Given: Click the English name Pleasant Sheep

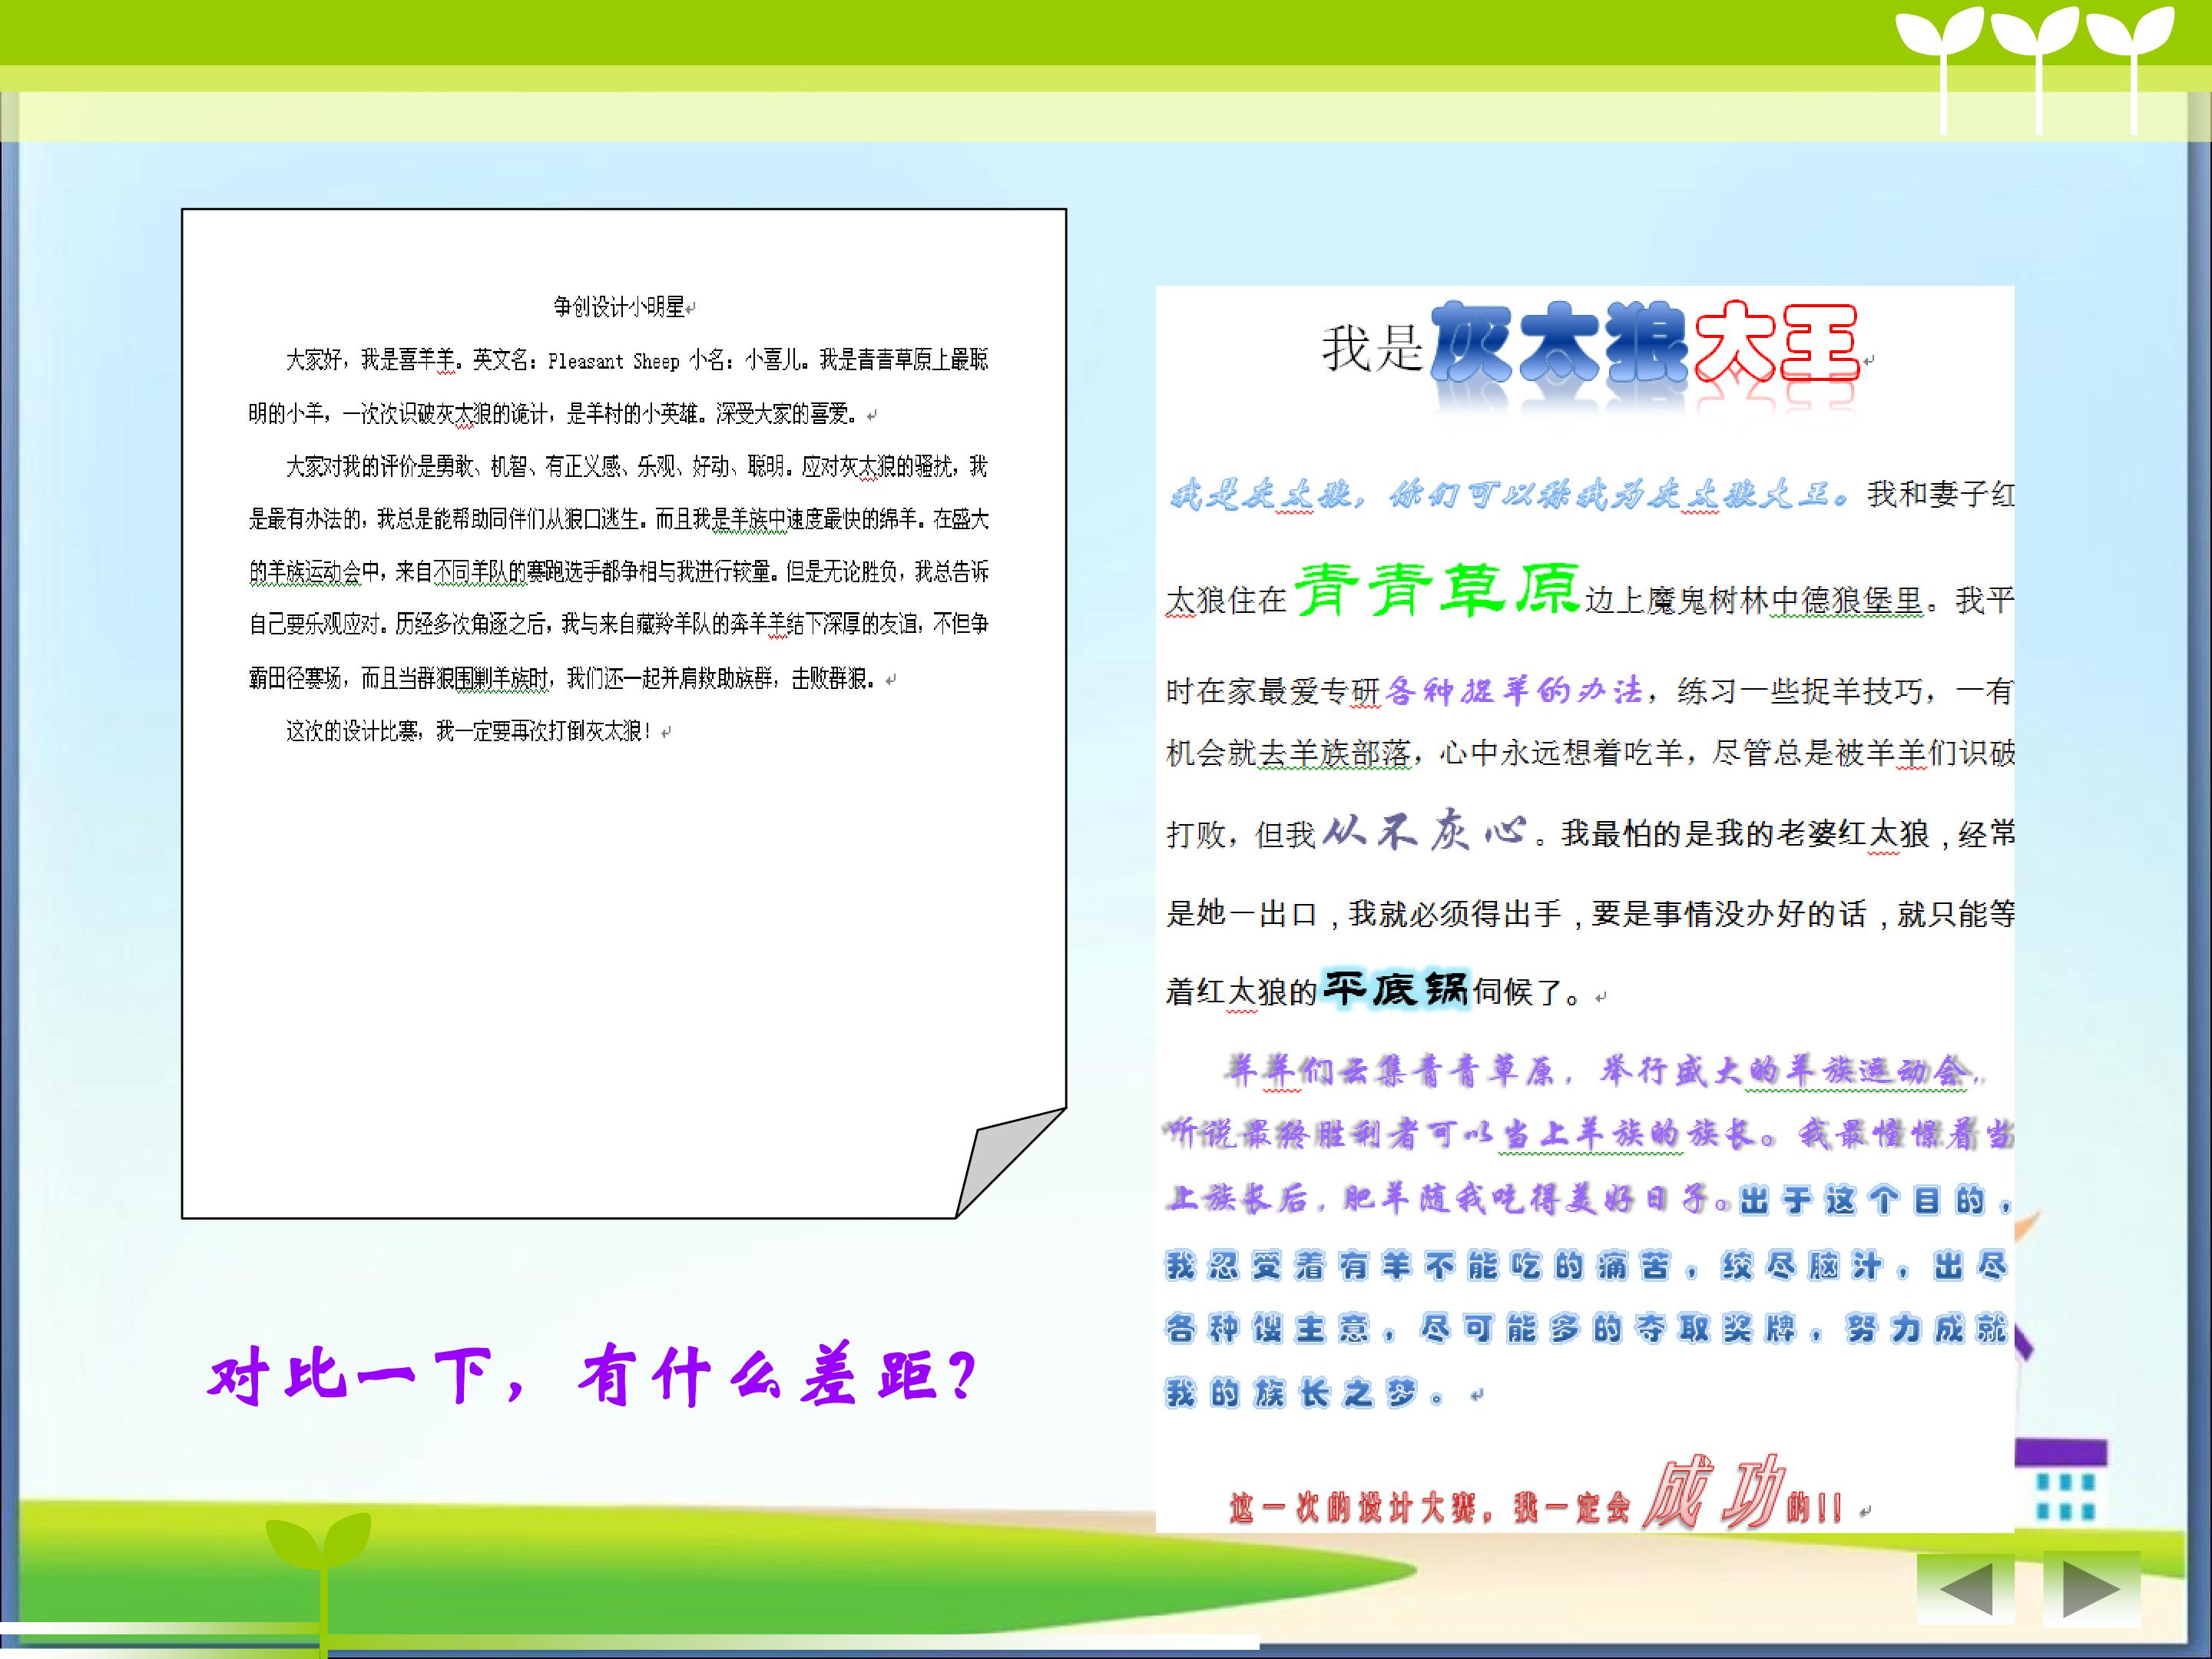Looking at the screenshot, I should (613, 361).
